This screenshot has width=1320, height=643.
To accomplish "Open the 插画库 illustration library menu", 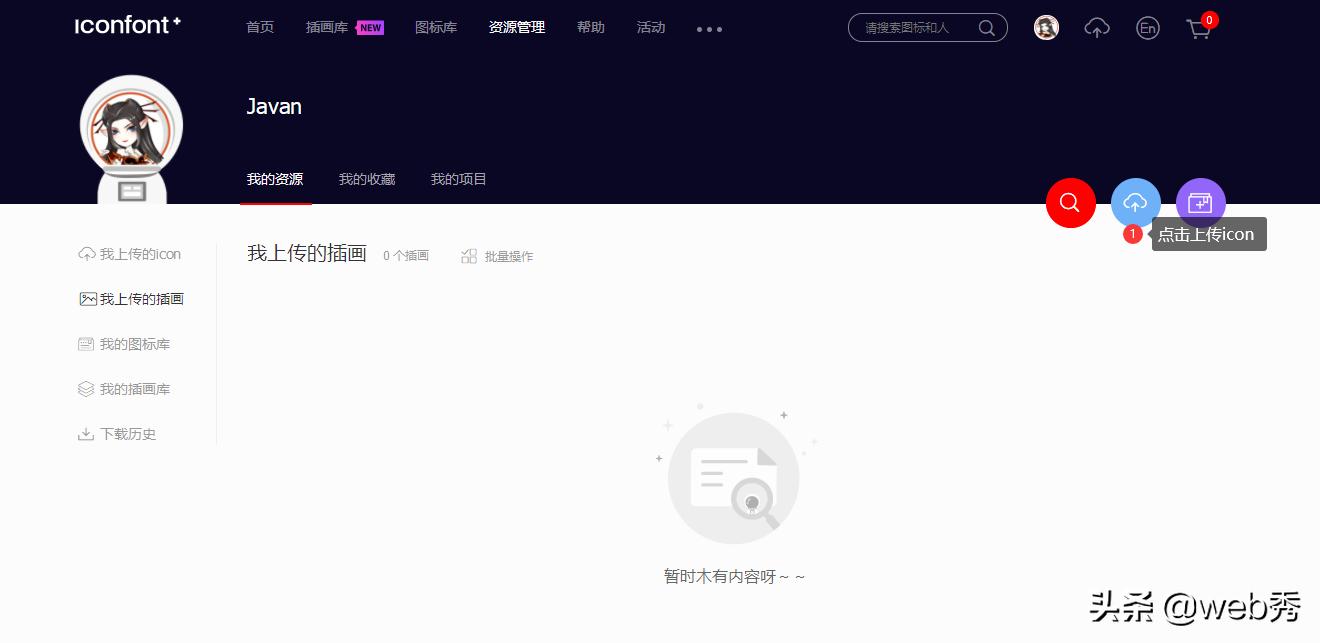I will tap(327, 28).
